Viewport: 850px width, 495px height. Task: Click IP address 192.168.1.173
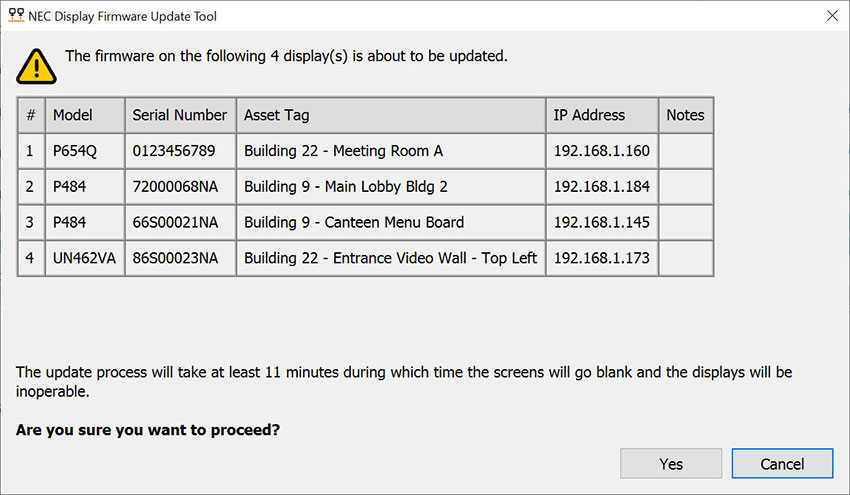click(601, 258)
